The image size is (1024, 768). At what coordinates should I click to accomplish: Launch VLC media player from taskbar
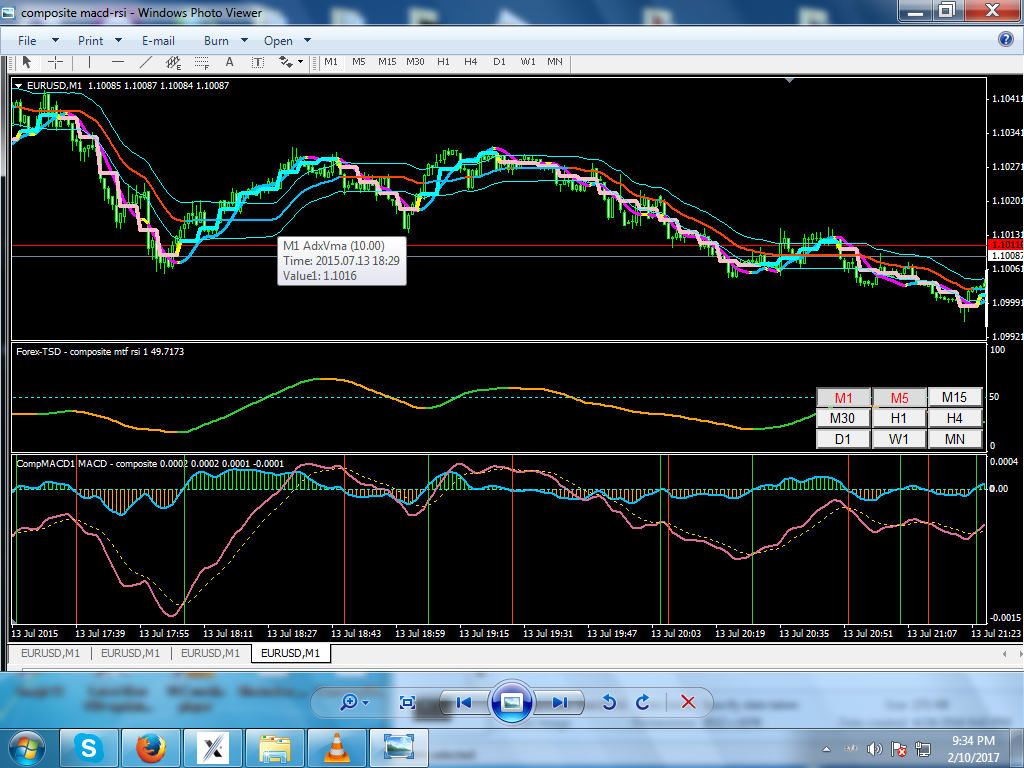tap(337, 747)
